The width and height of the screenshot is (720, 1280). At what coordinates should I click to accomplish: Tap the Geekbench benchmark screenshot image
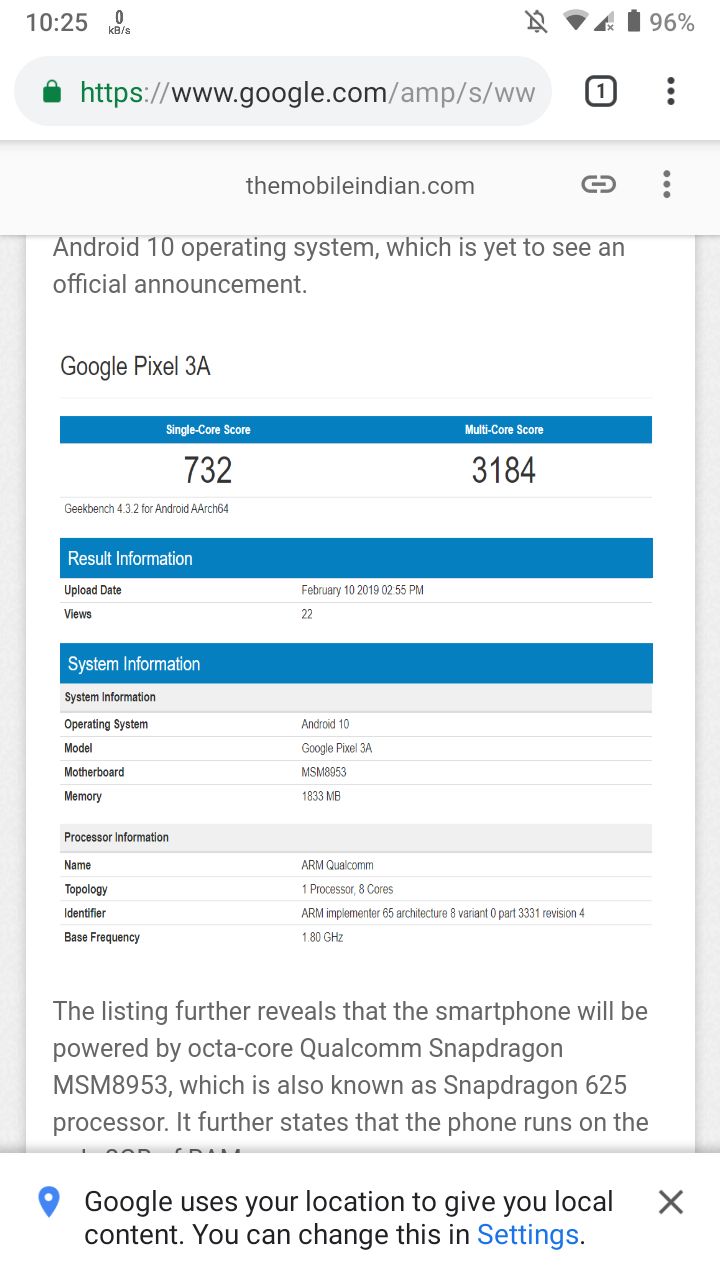(x=356, y=647)
